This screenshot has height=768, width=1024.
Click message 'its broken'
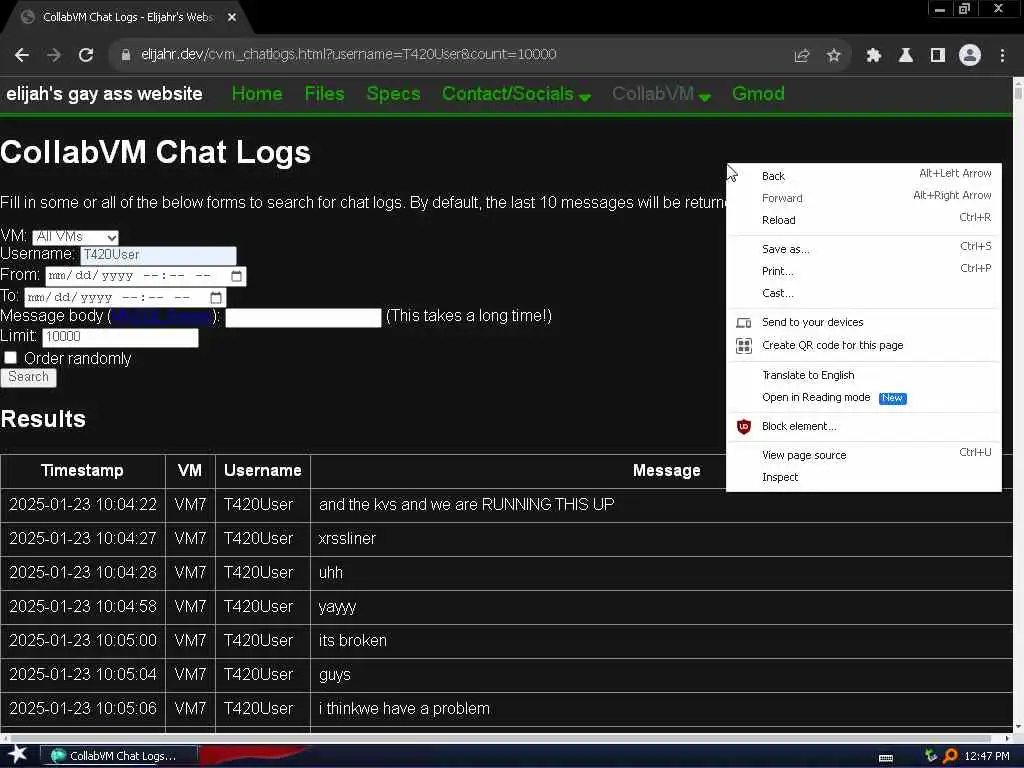click(x=353, y=641)
